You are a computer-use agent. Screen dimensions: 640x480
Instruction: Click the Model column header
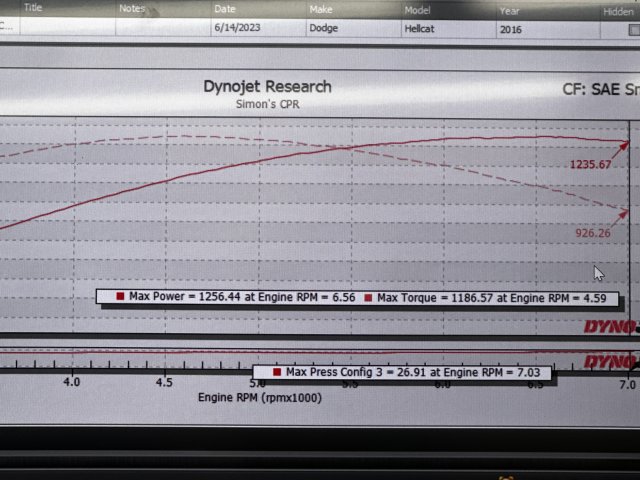[x=417, y=8]
